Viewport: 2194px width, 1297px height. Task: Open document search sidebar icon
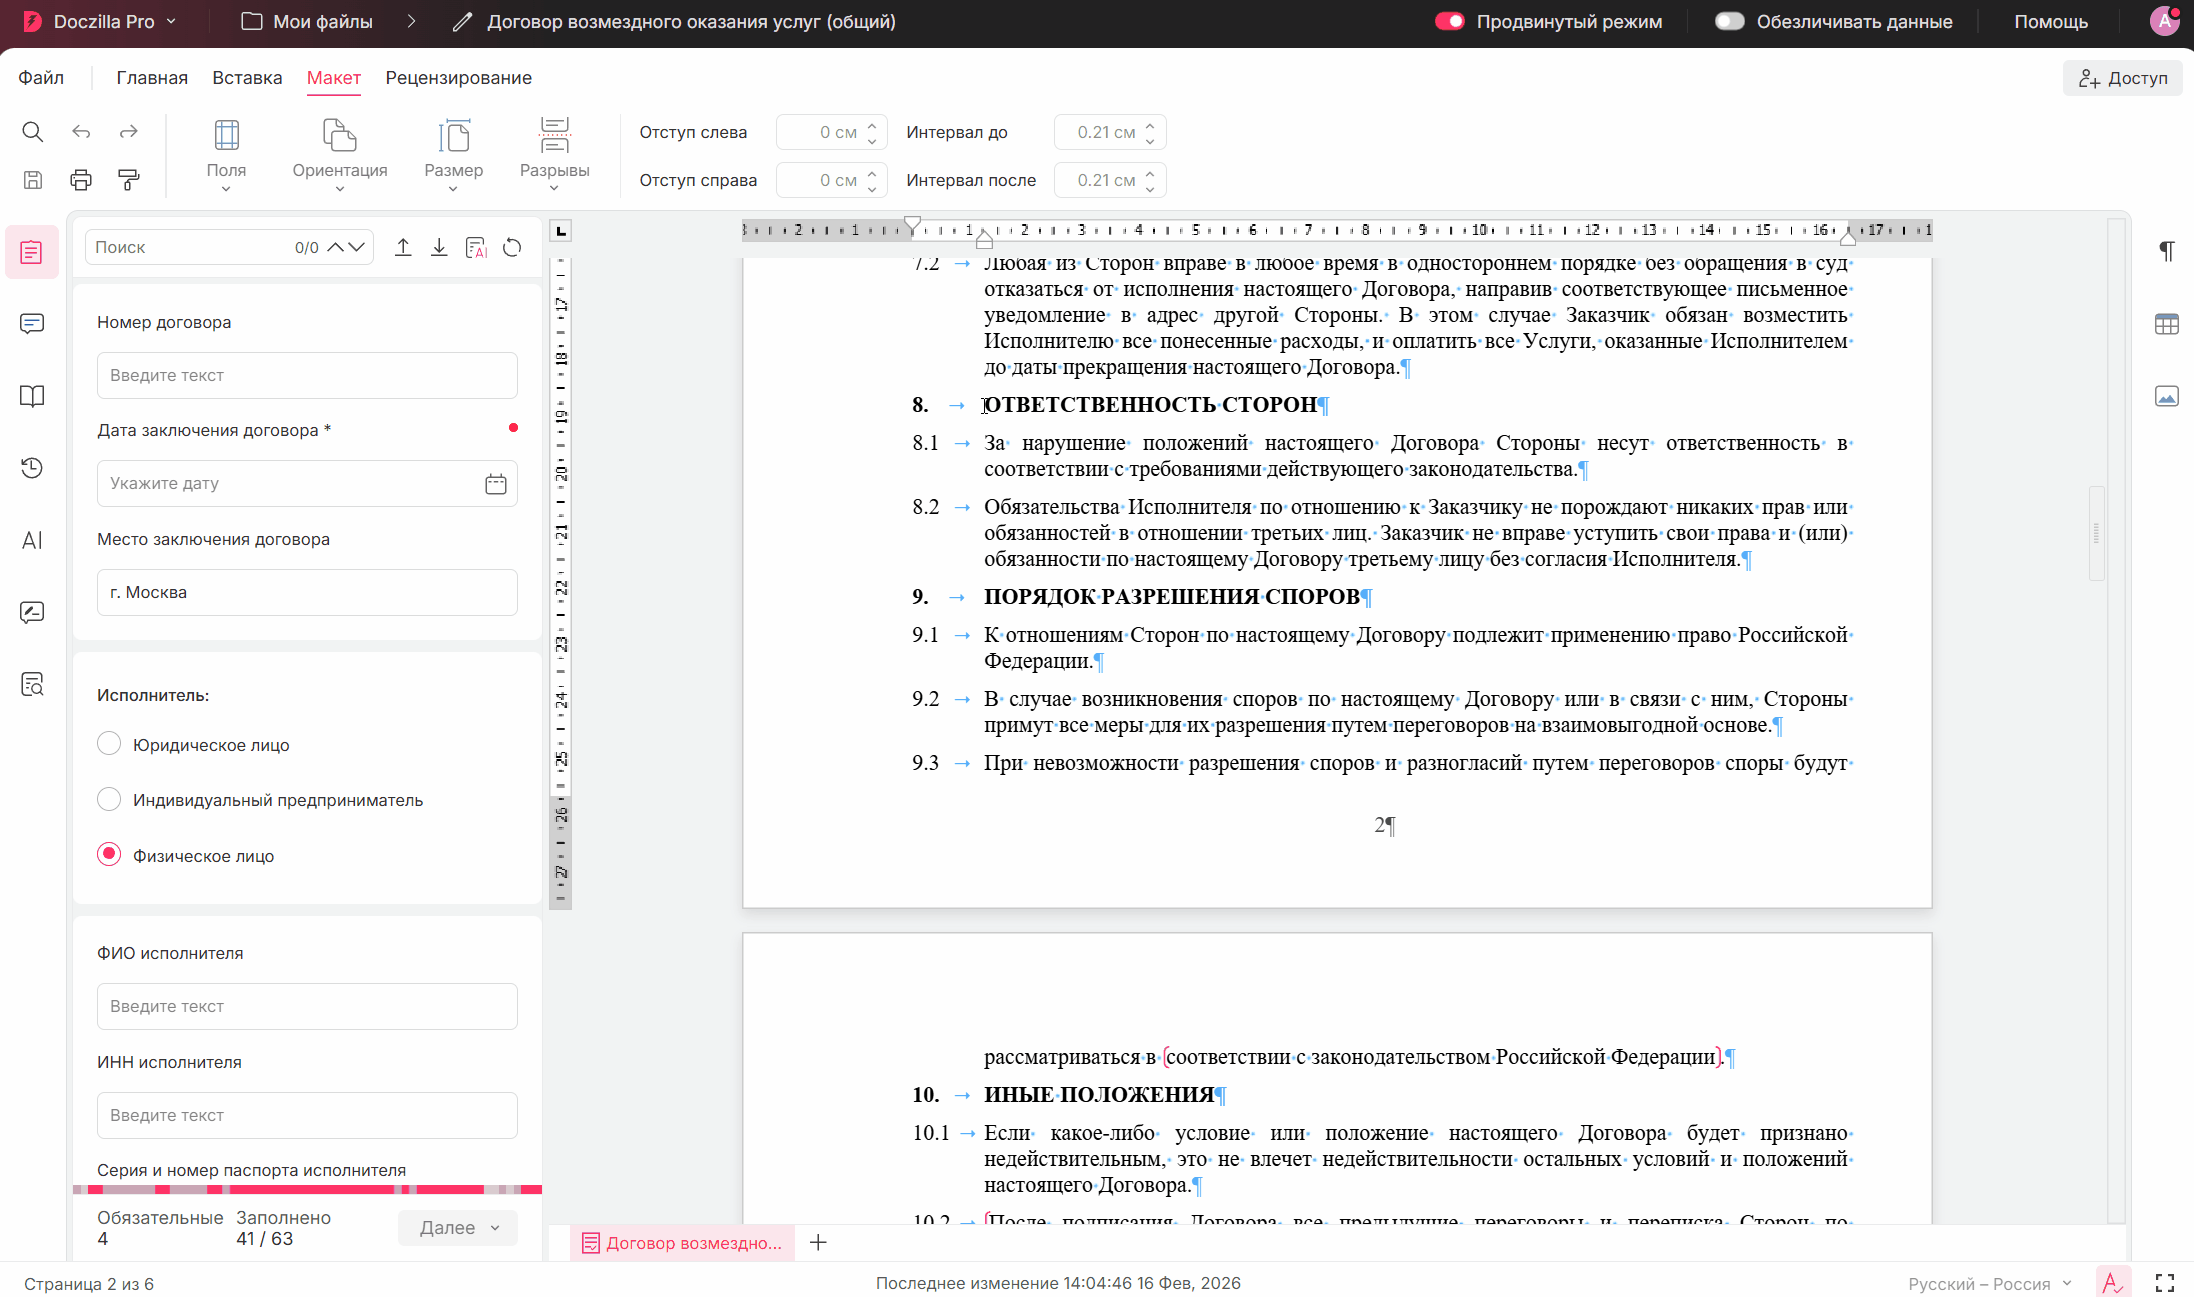[x=32, y=684]
